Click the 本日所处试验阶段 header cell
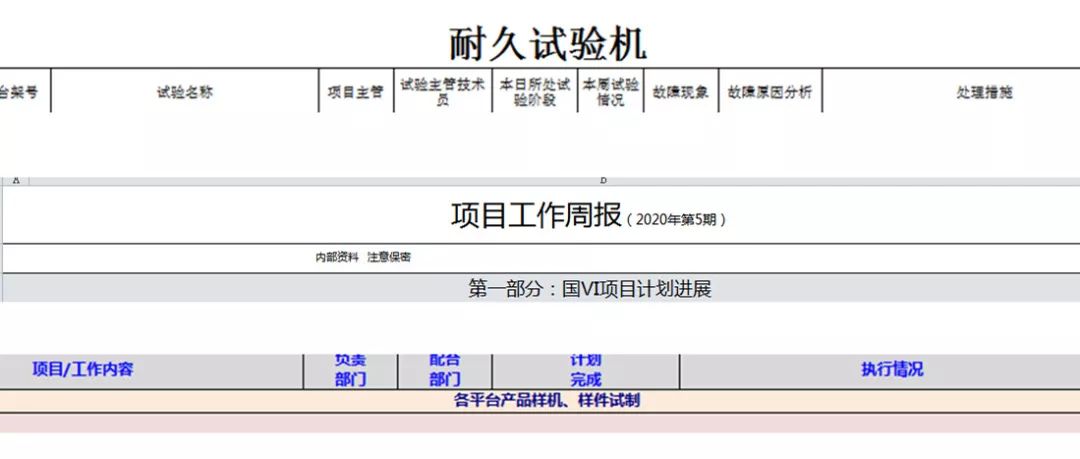 pos(534,92)
